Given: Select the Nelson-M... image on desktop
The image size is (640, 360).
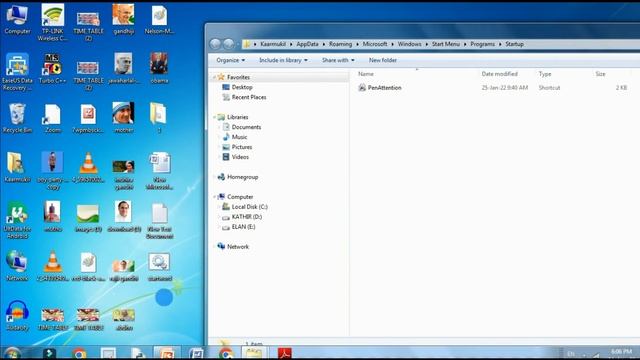Looking at the screenshot, I should click(x=159, y=20).
